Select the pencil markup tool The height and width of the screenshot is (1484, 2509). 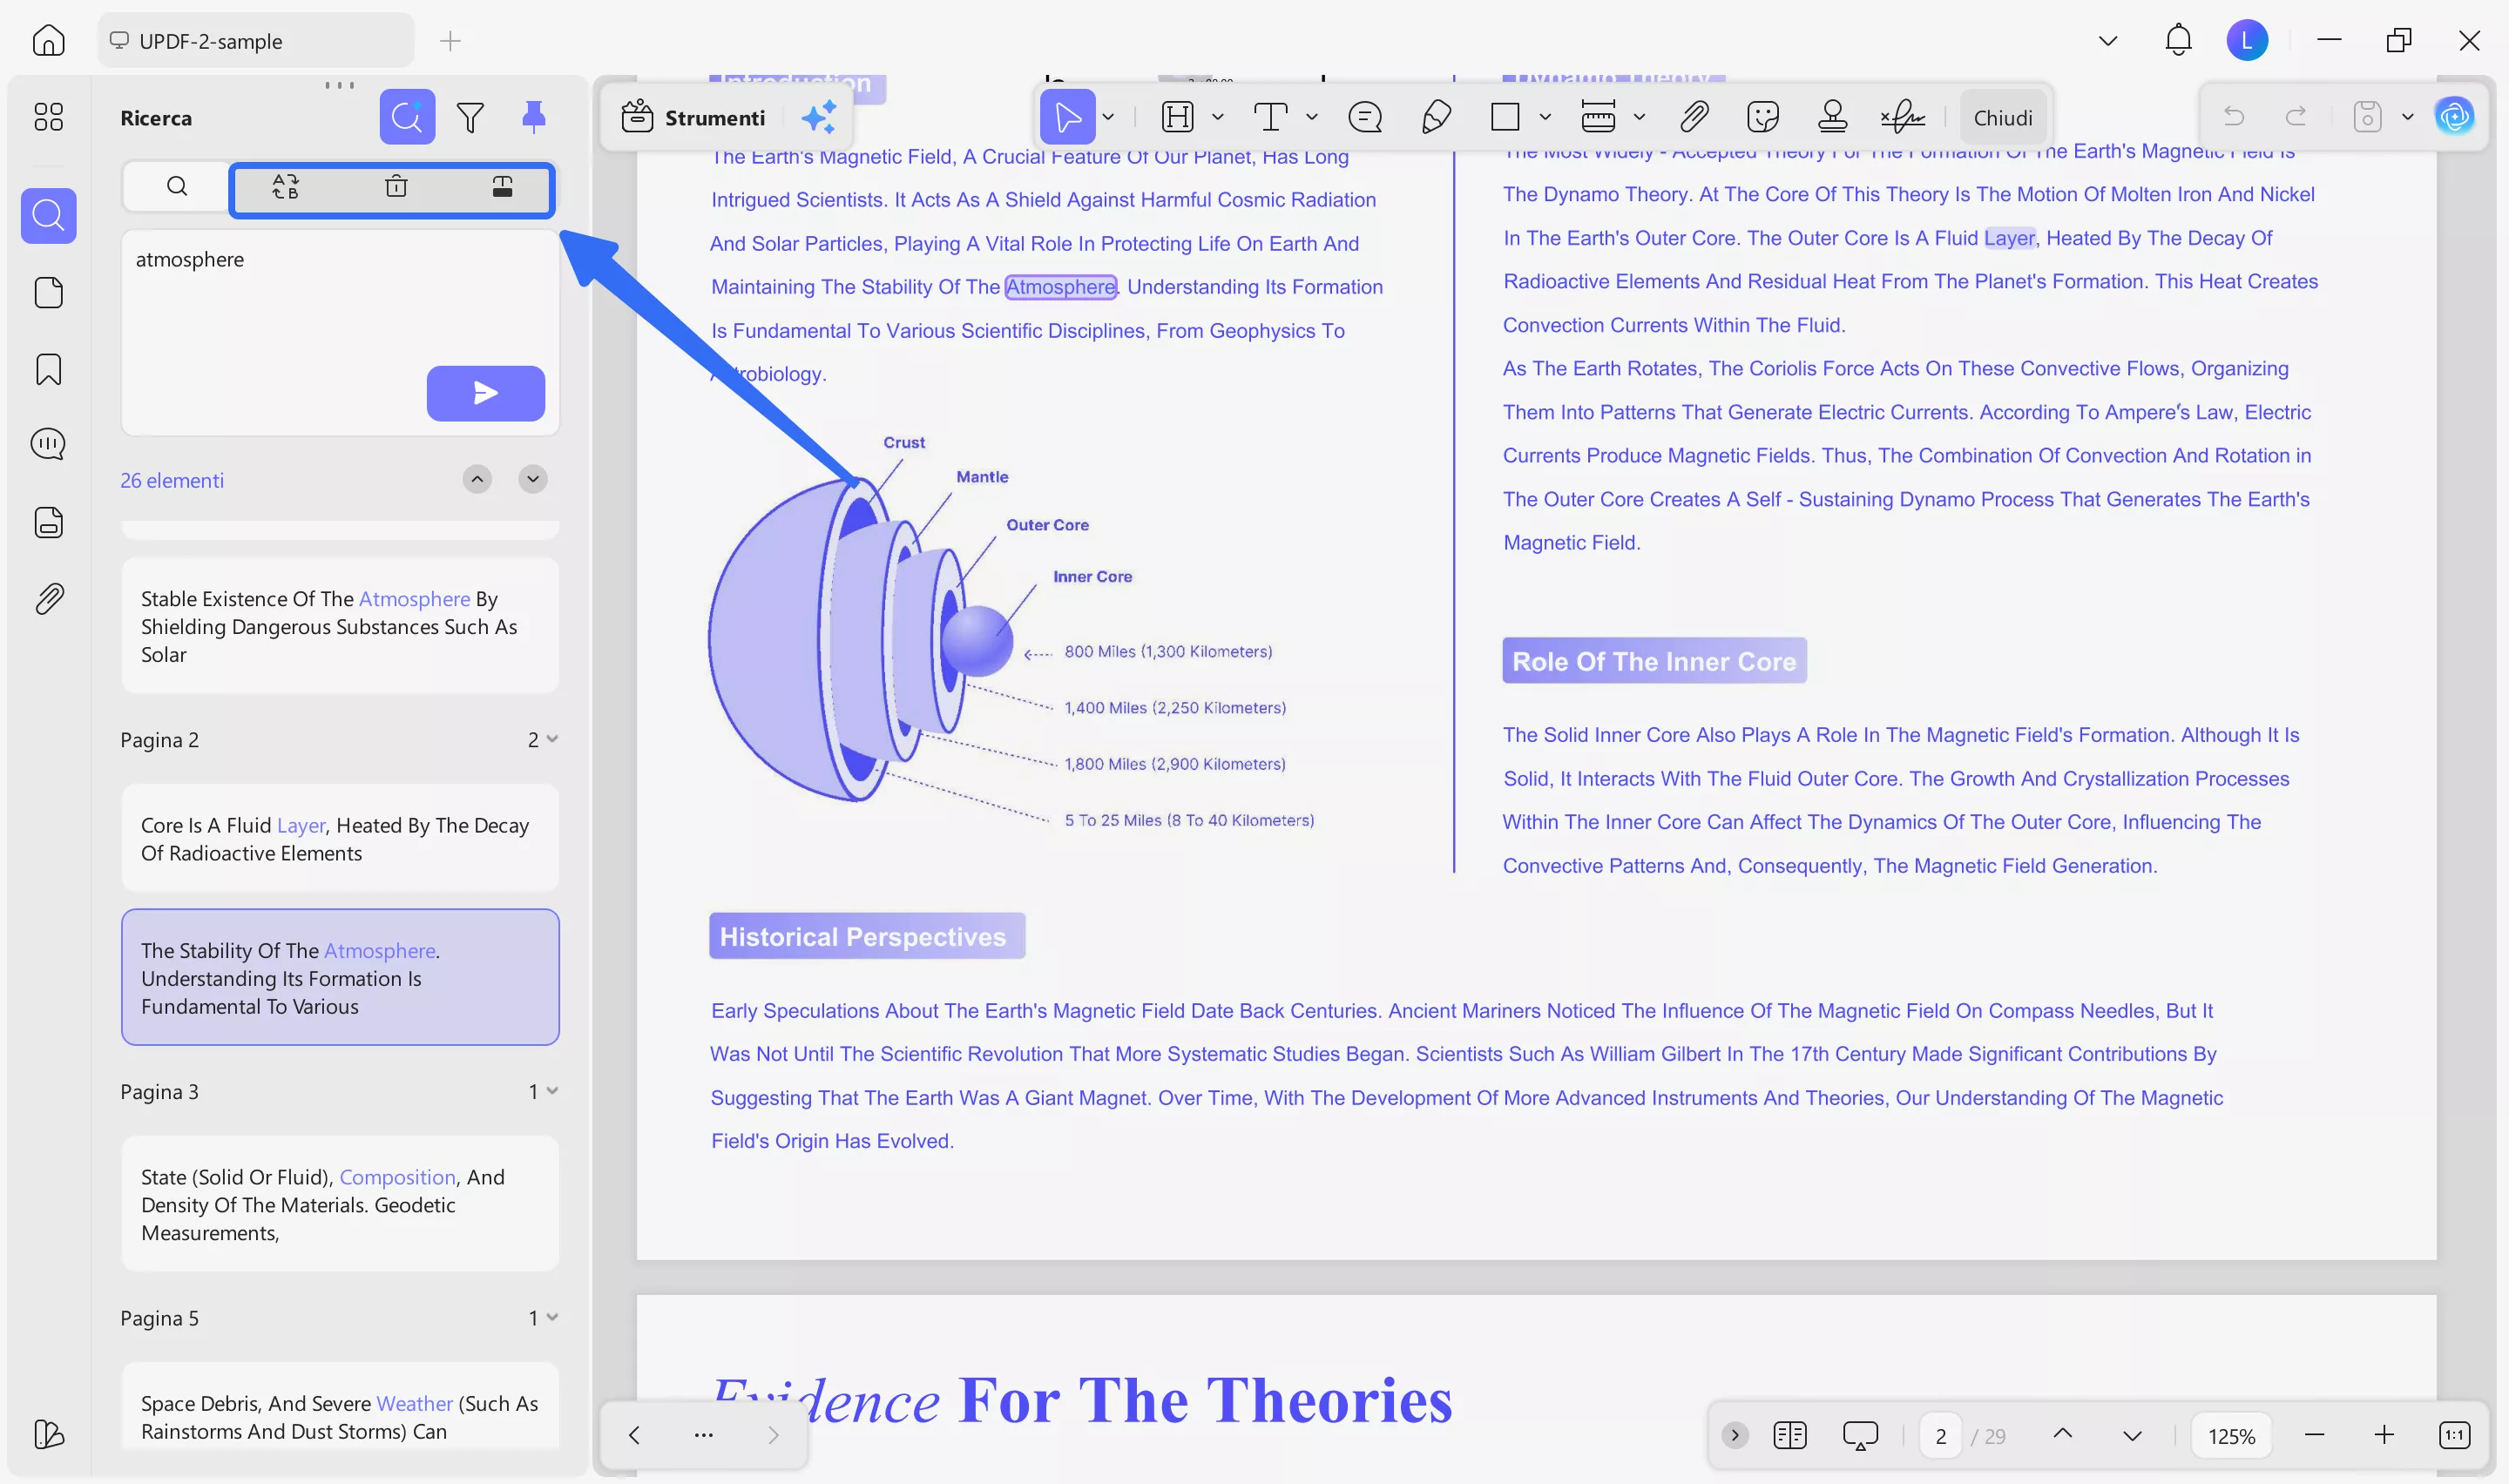(x=1436, y=117)
